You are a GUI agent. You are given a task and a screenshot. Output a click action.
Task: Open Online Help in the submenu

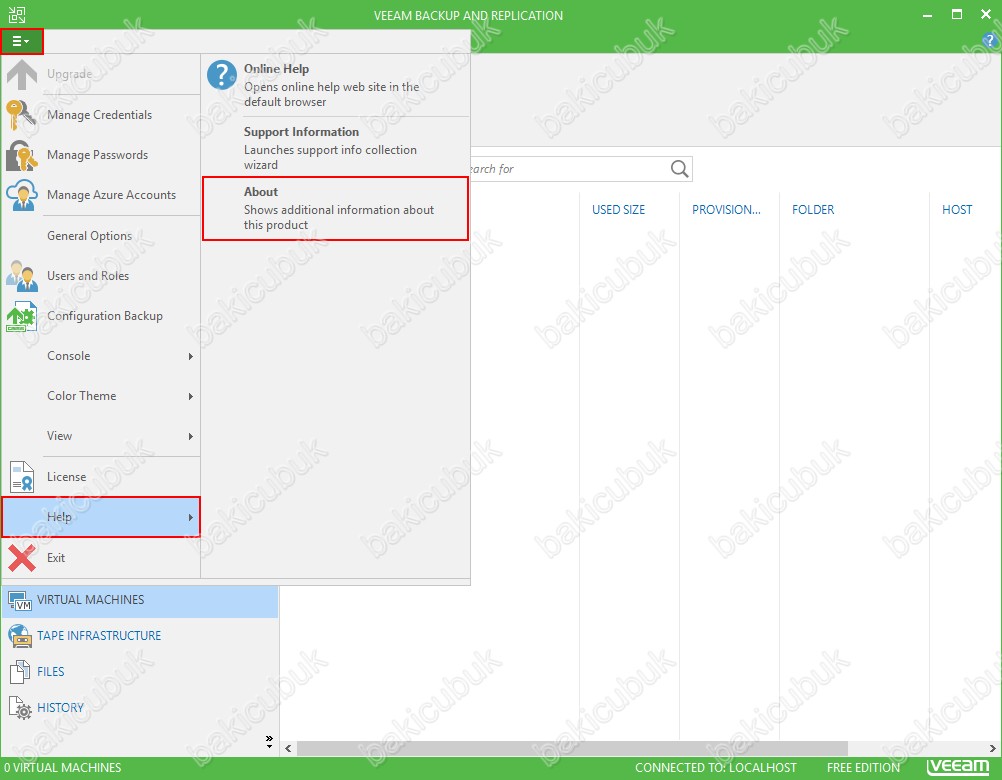[336, 85]
